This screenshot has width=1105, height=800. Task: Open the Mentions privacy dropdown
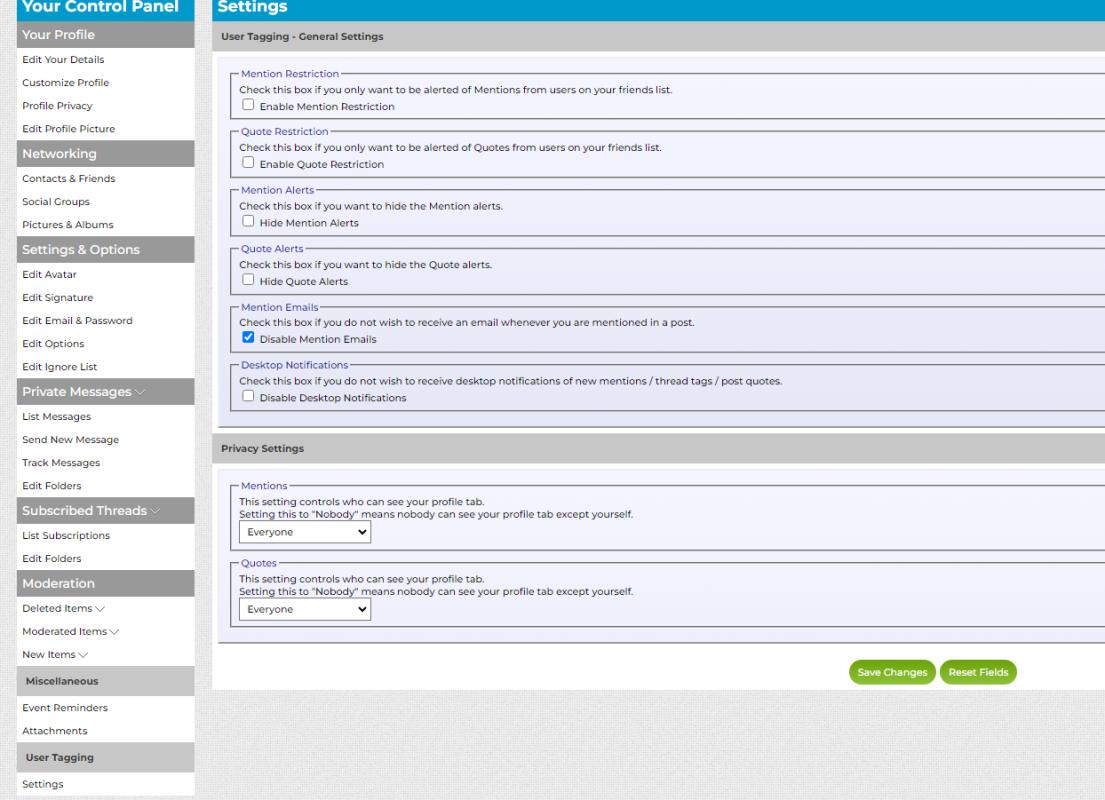[304, 533]
